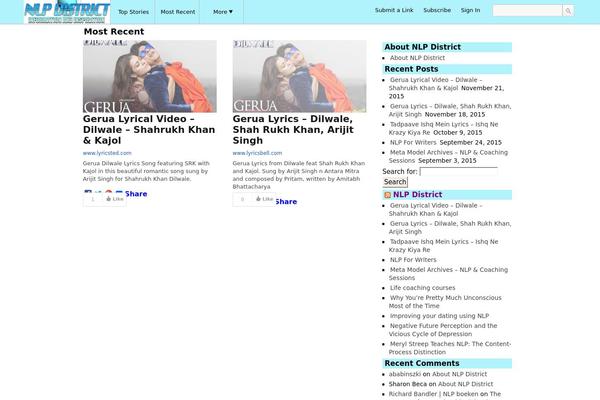Open Gerua Lyrics Arijit Singh thumbnail image
This screenshot has height=400, width=600.
point(299,76)
